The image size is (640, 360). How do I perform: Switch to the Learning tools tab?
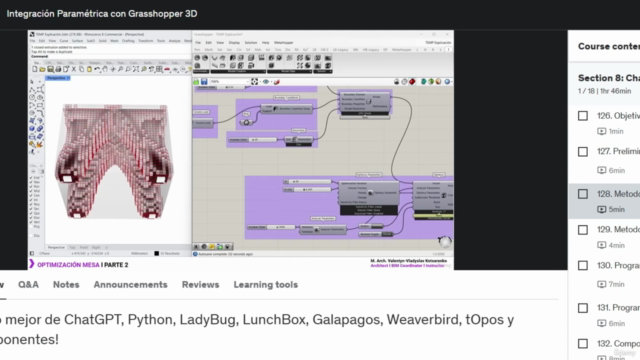[x=266, y=285]
